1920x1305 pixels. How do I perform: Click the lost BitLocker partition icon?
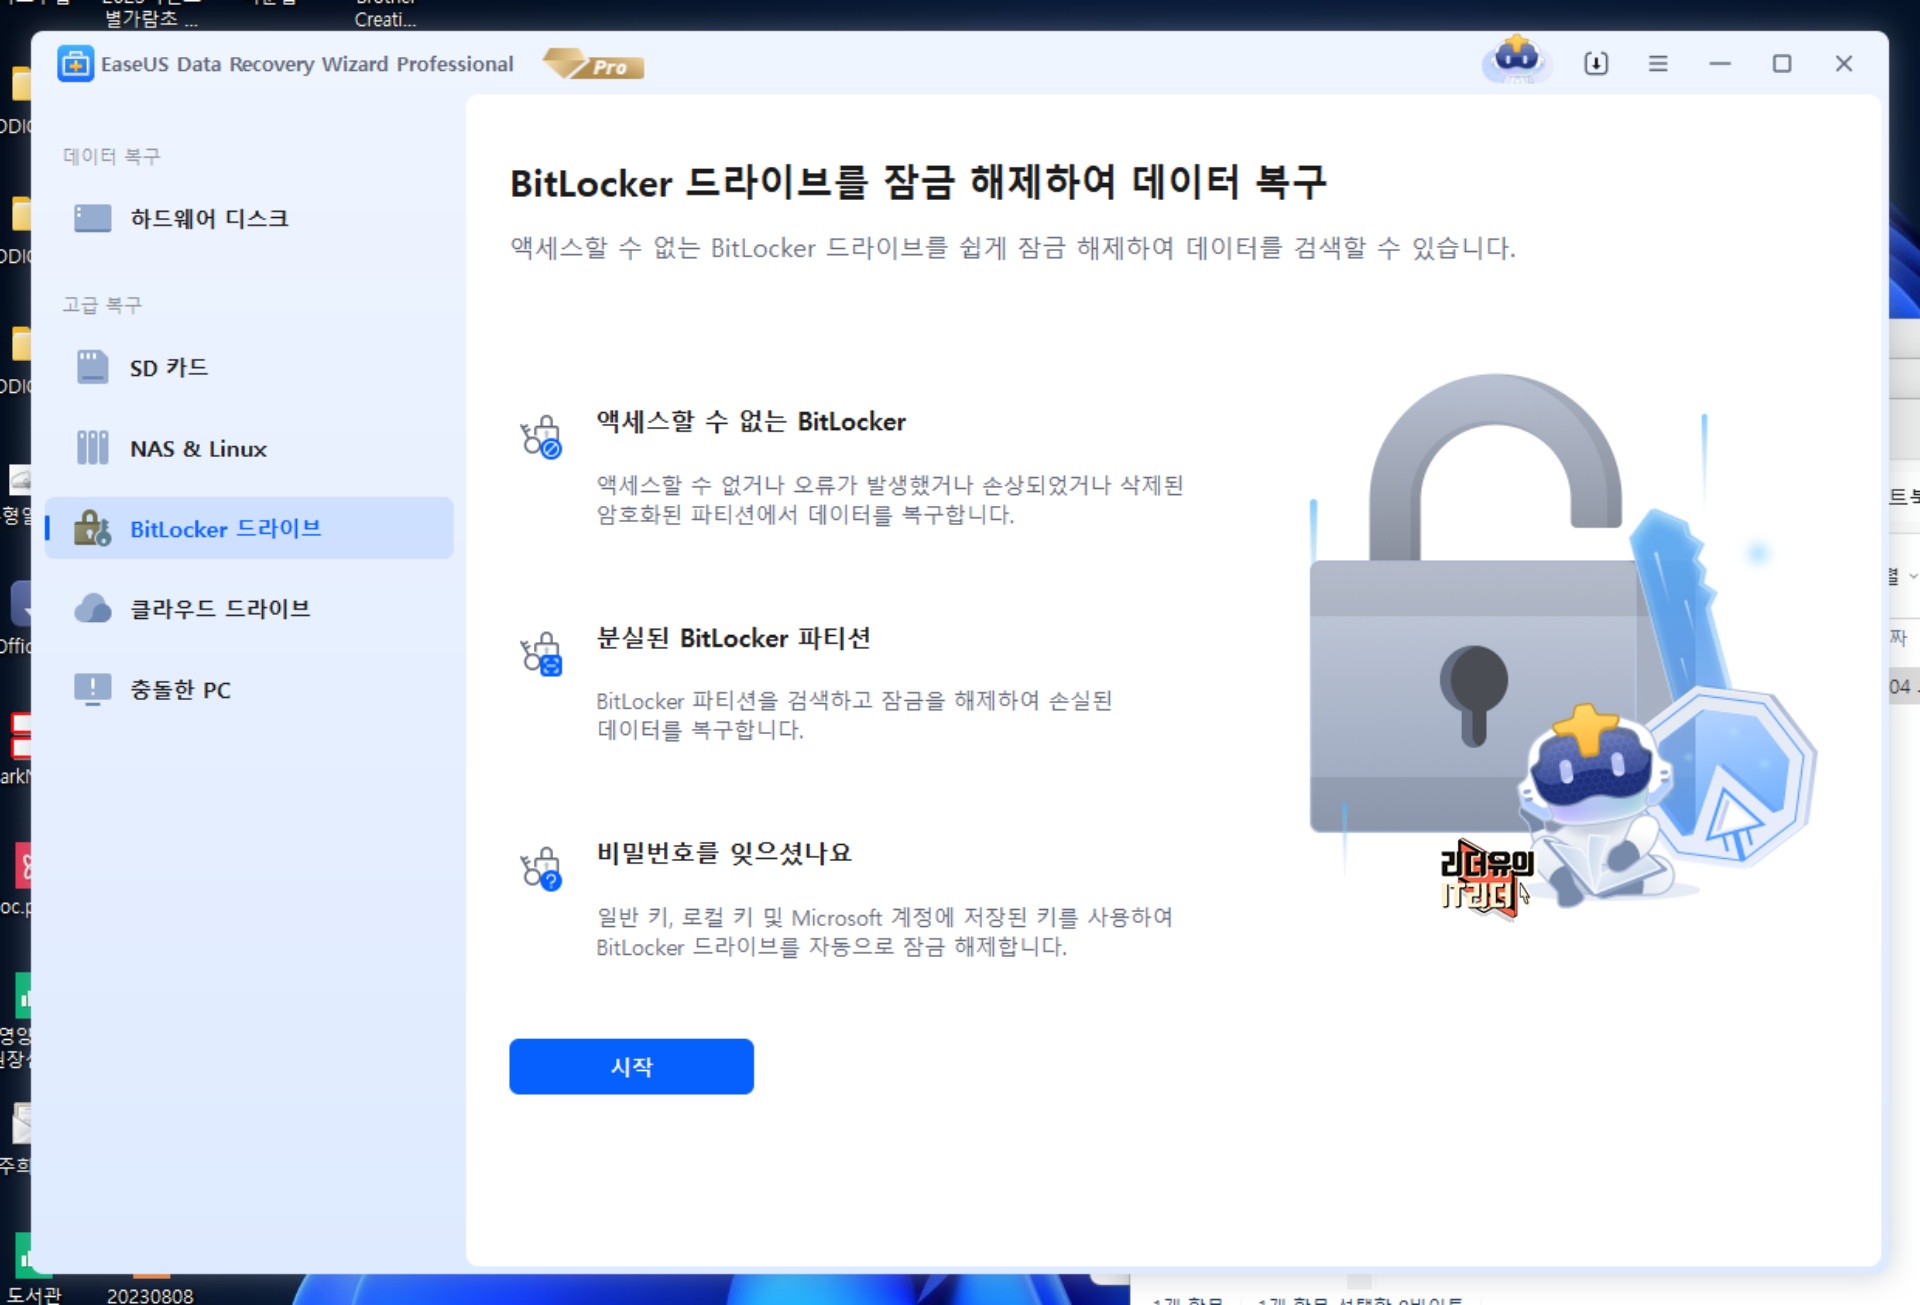coord(541,654)
